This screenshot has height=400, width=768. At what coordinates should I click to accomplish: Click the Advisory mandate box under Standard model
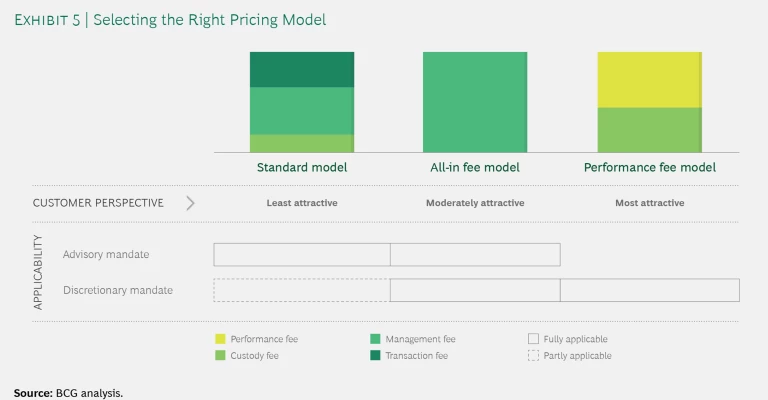tap(302, 254)
